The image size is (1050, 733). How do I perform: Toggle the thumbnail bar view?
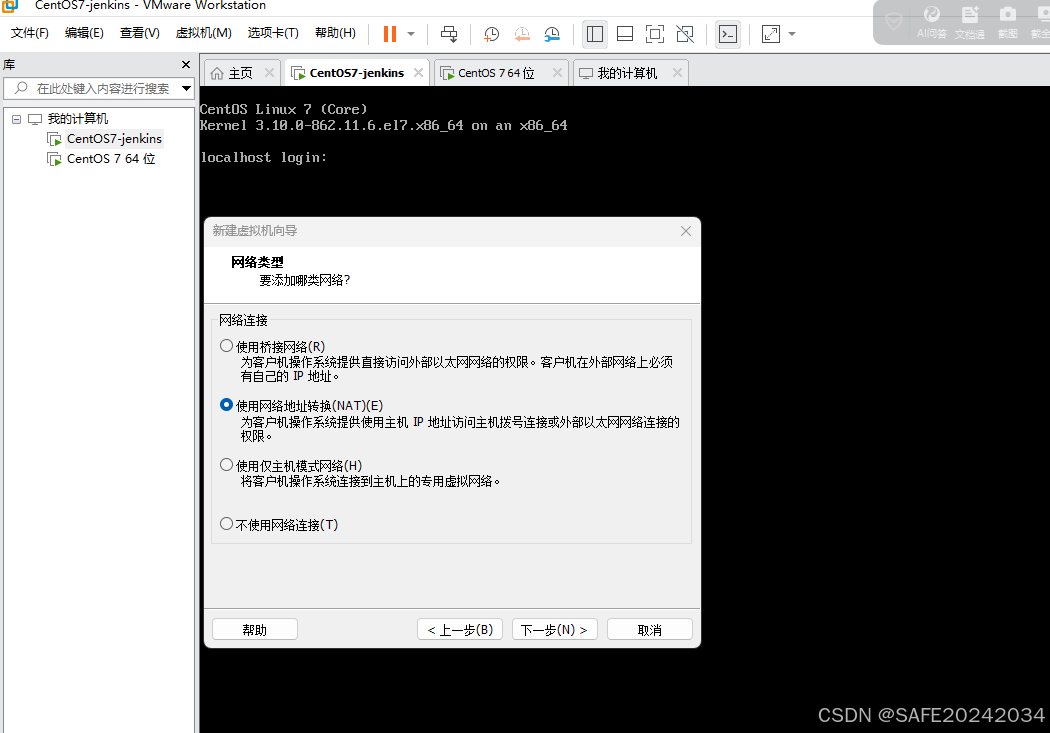point(625,34)
